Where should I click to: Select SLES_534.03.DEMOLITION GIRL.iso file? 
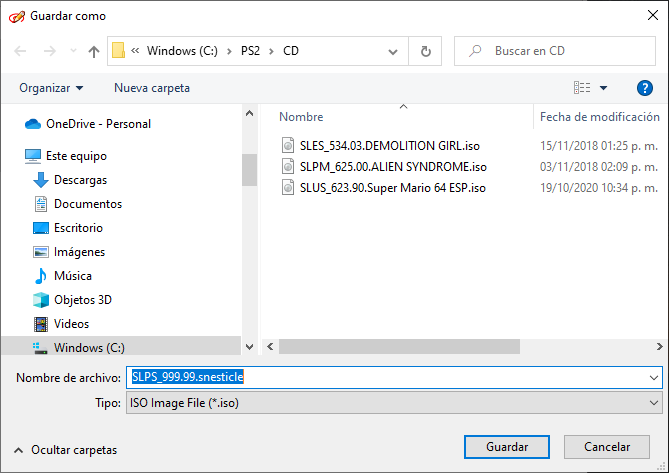(x=390, y=146)
